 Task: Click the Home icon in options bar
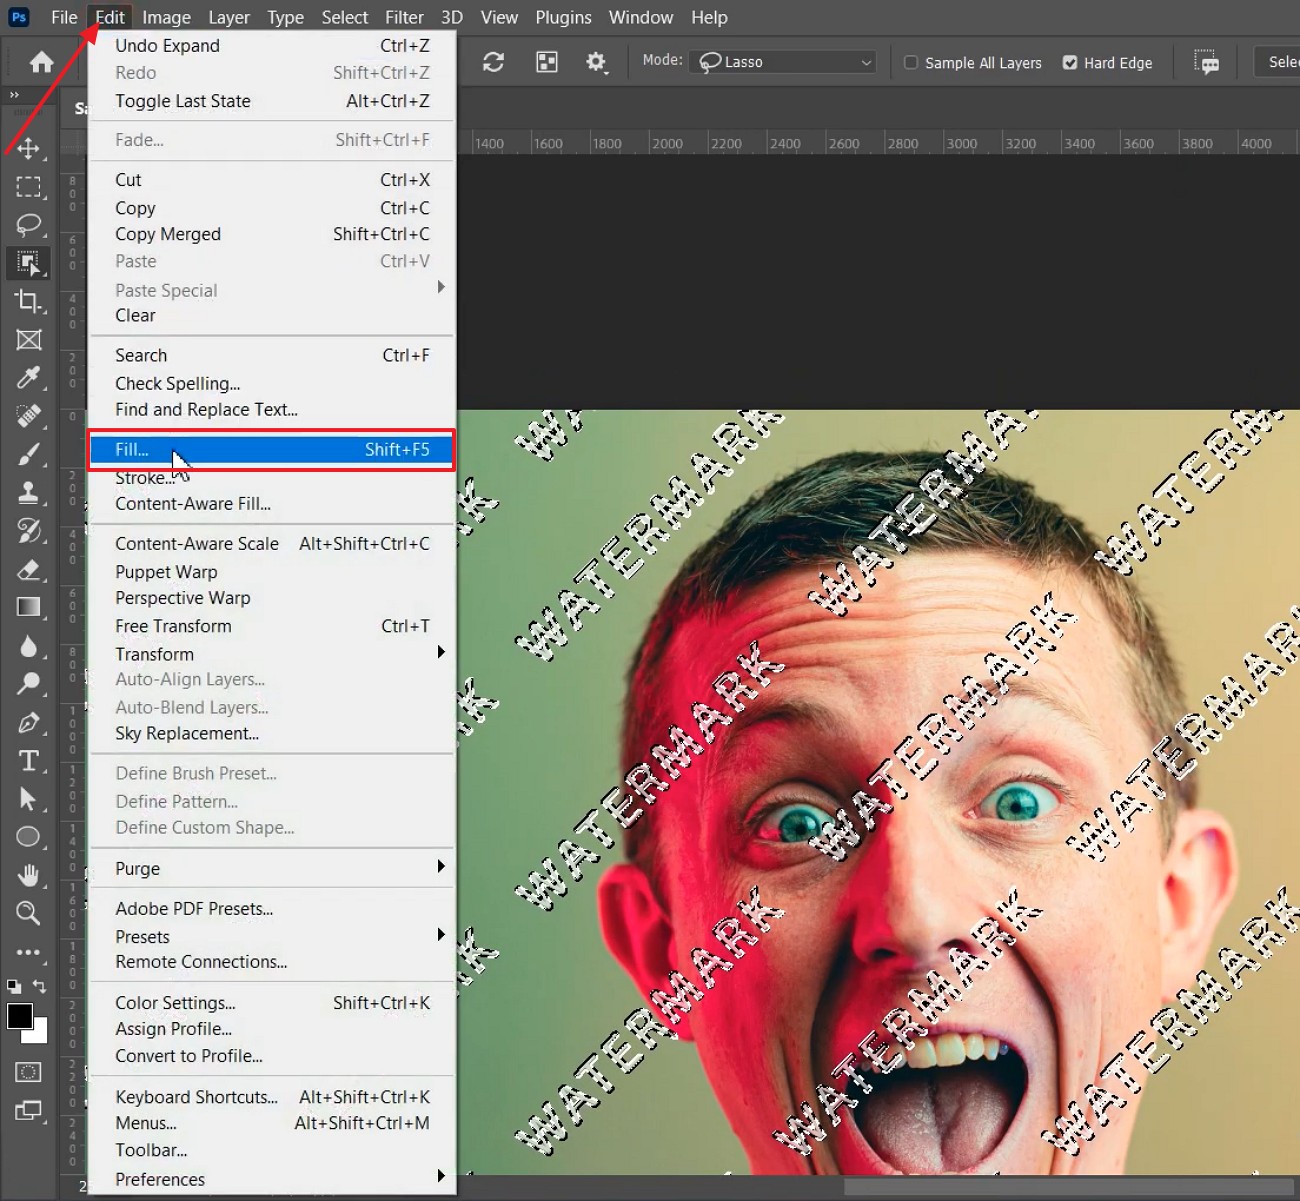42,62
